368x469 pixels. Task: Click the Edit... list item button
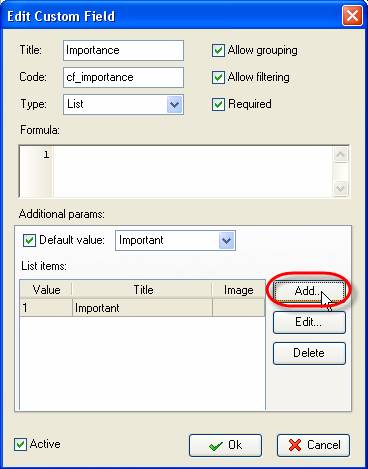coord(309,322)
